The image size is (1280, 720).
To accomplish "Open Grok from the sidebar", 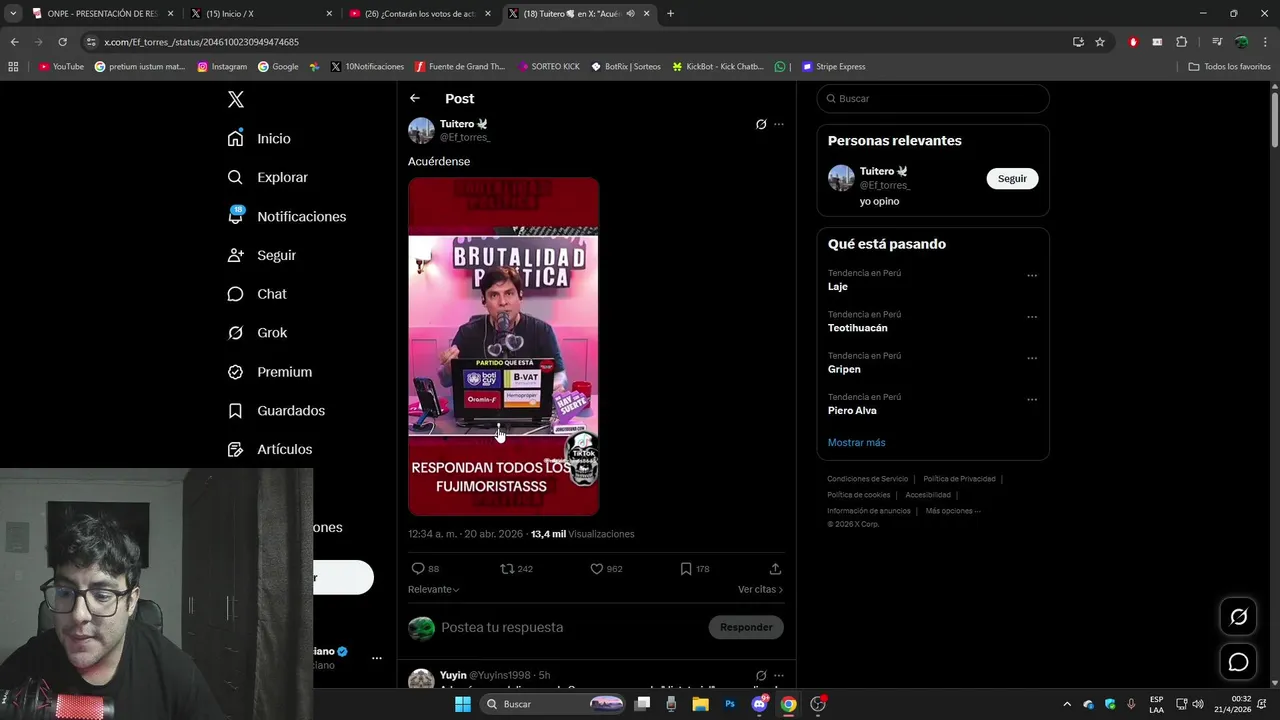I will point(257,333).
